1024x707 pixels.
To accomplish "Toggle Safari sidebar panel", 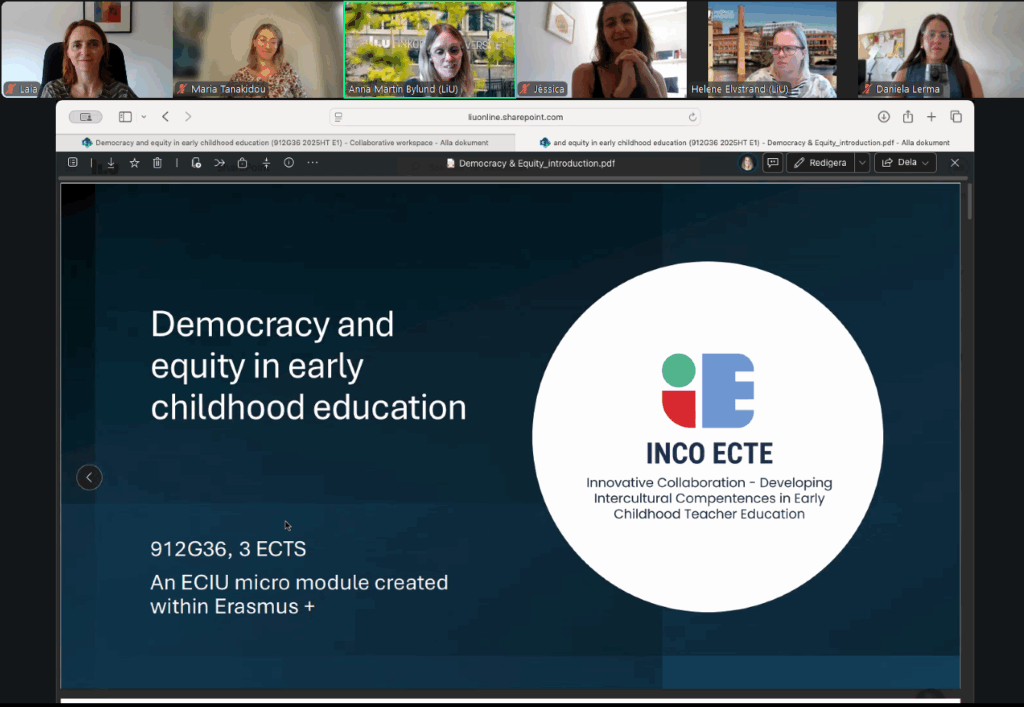I will click(125, 117).
